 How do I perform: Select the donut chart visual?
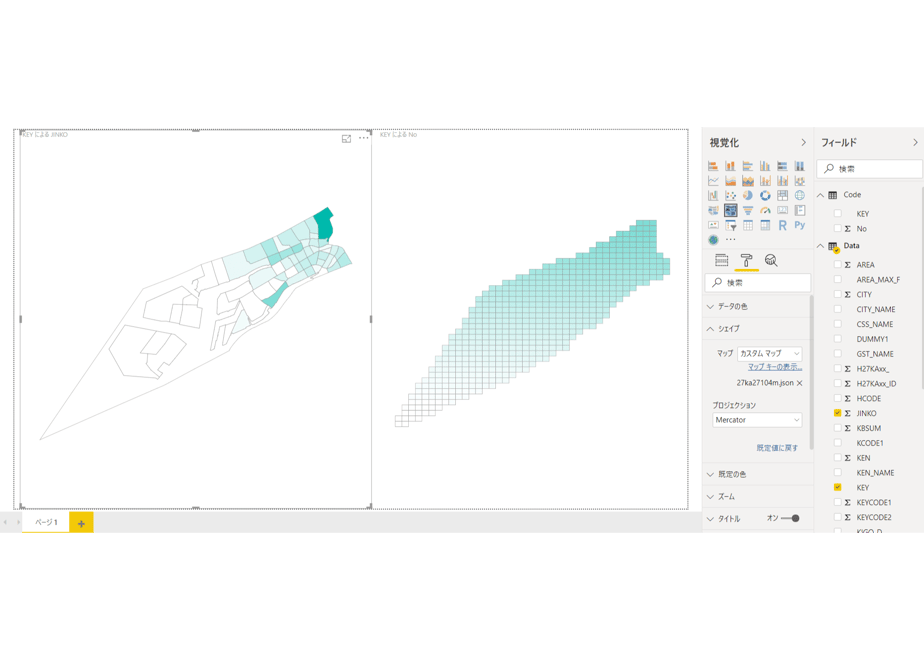(765, 195)
